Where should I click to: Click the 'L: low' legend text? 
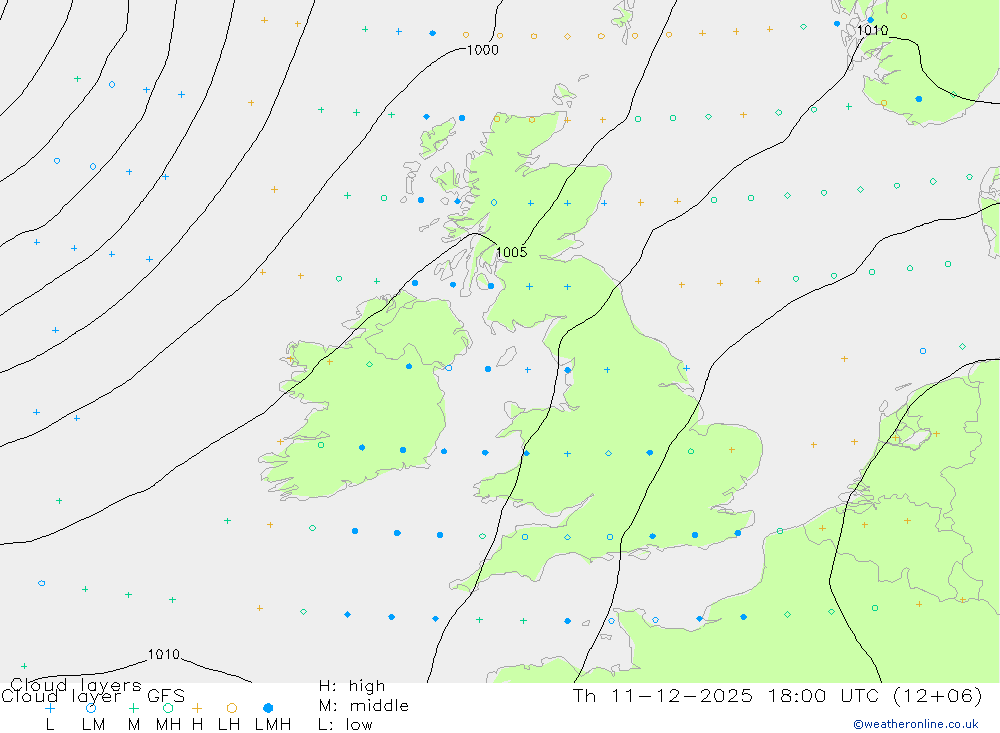click(345, 725)
